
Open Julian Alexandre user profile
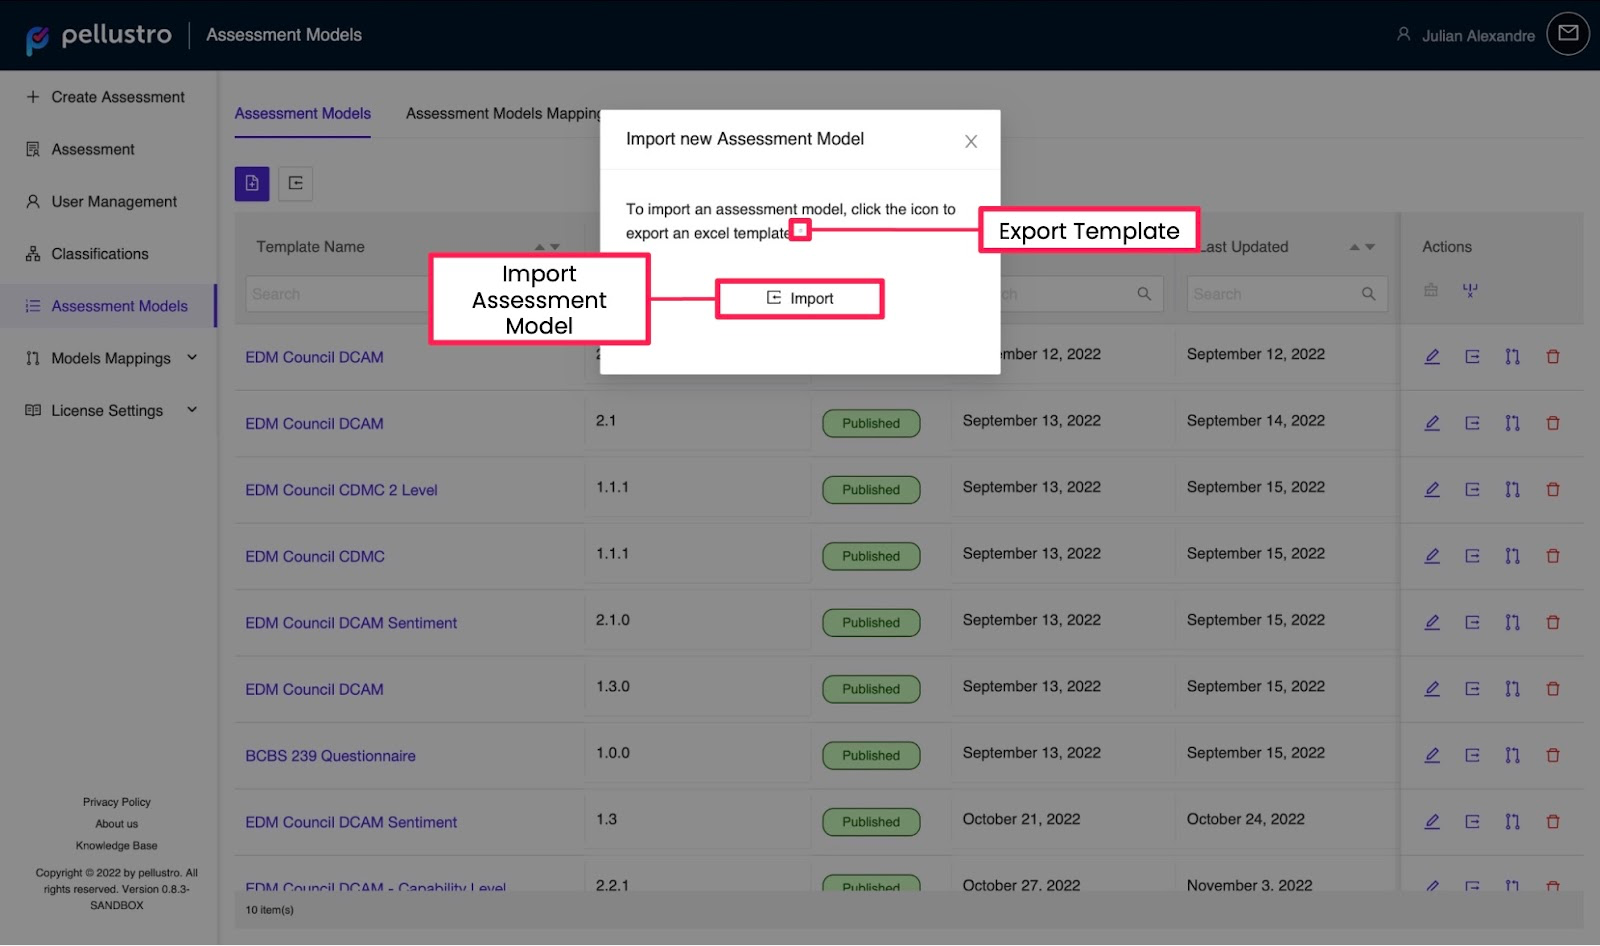click(1465, 35)
